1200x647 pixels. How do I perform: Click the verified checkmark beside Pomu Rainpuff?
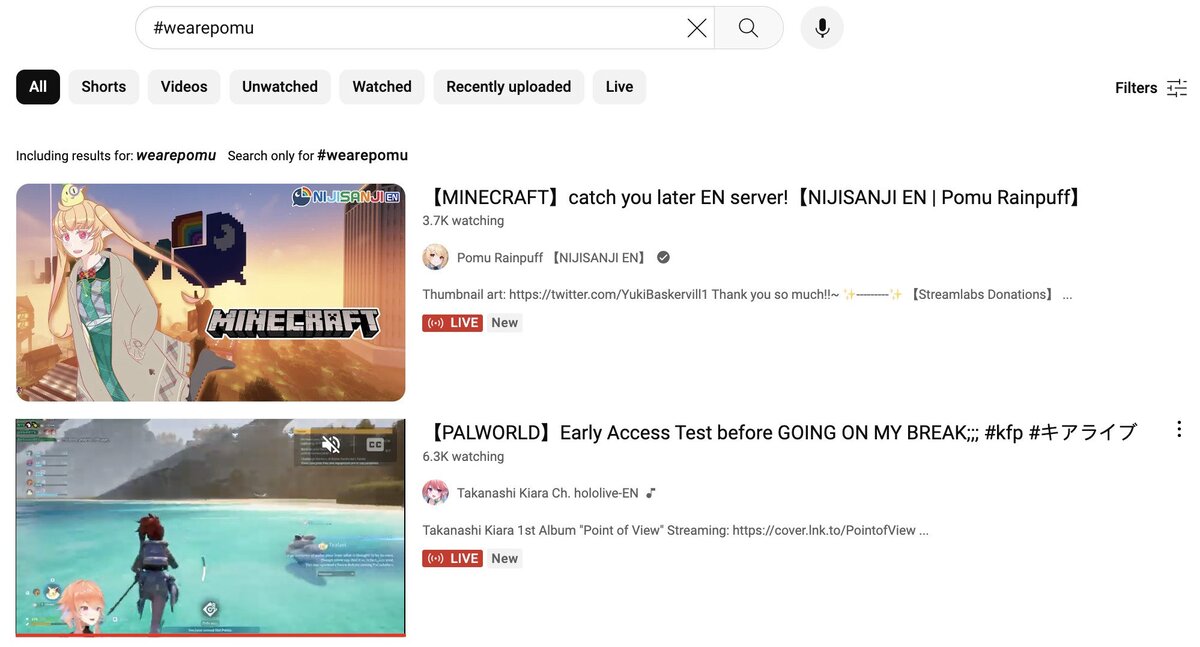pyautogui.click(x=663, y=257)
